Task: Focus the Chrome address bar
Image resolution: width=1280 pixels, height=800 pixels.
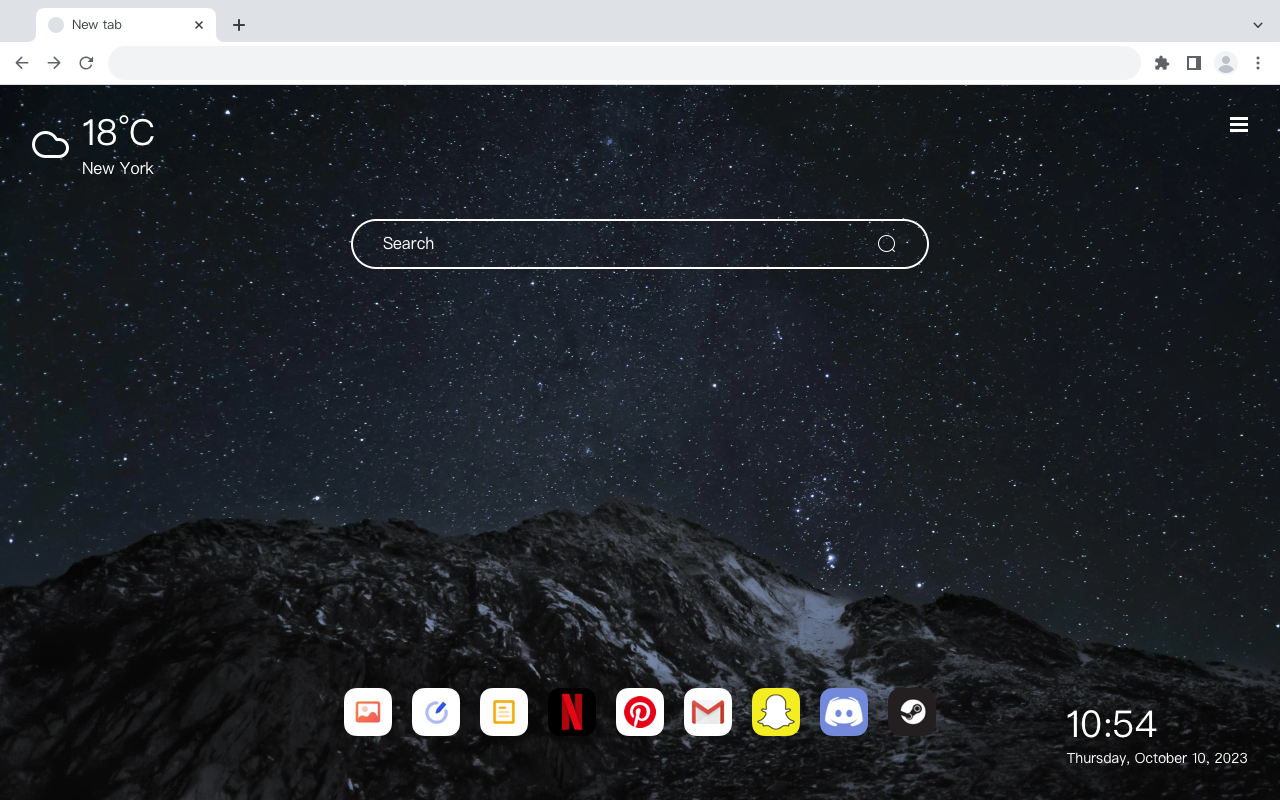Action: 624,63
